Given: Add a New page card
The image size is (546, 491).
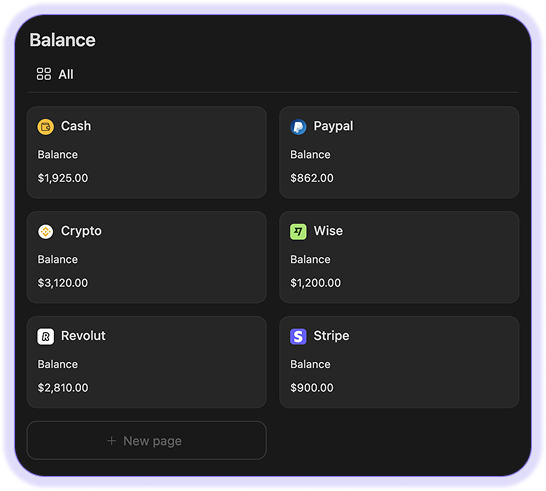Looking at the screenshot, I should pos(147,441).
